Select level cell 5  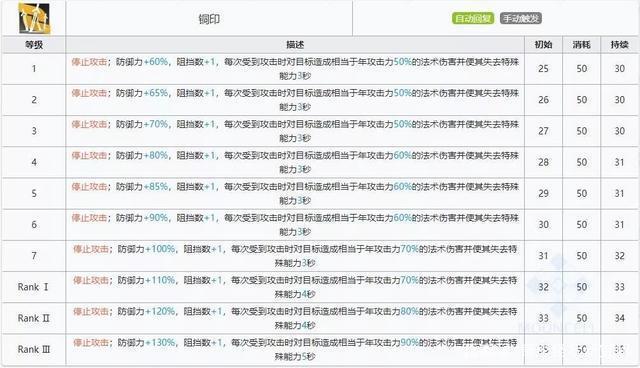coord(34,193)
